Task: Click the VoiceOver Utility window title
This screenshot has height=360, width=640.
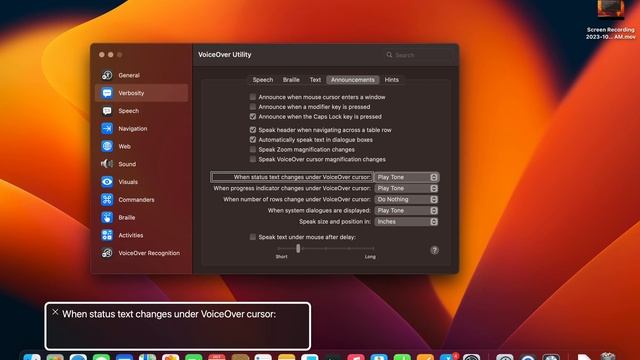Action: [224, 54]
